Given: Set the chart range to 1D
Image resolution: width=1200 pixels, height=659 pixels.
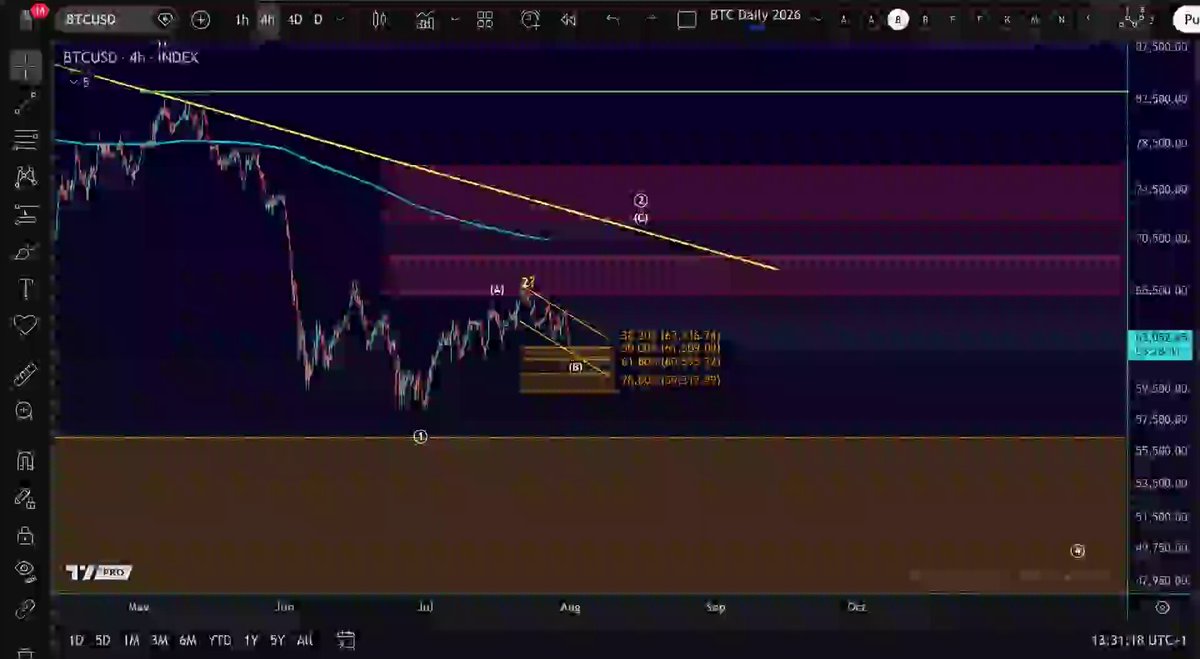Looking at the screenshot, I should 76,640.
